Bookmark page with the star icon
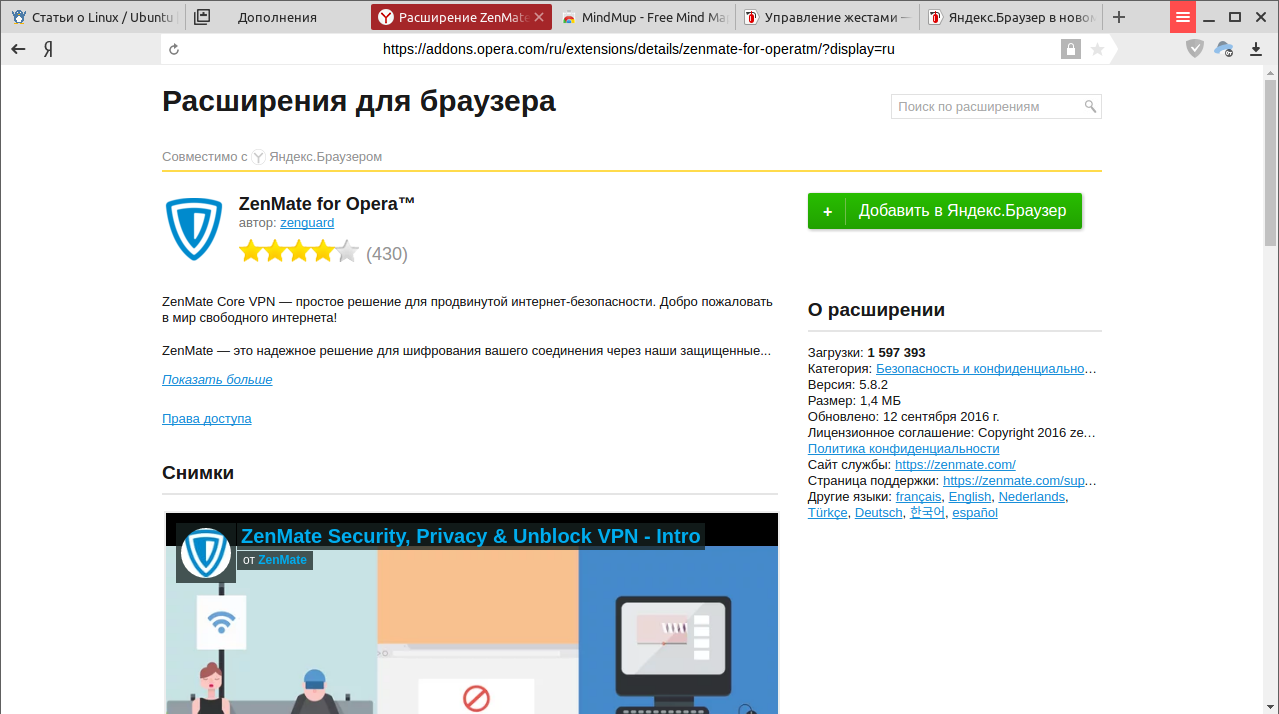This screenshot has width=1279, height=714. pos(1097,49)
